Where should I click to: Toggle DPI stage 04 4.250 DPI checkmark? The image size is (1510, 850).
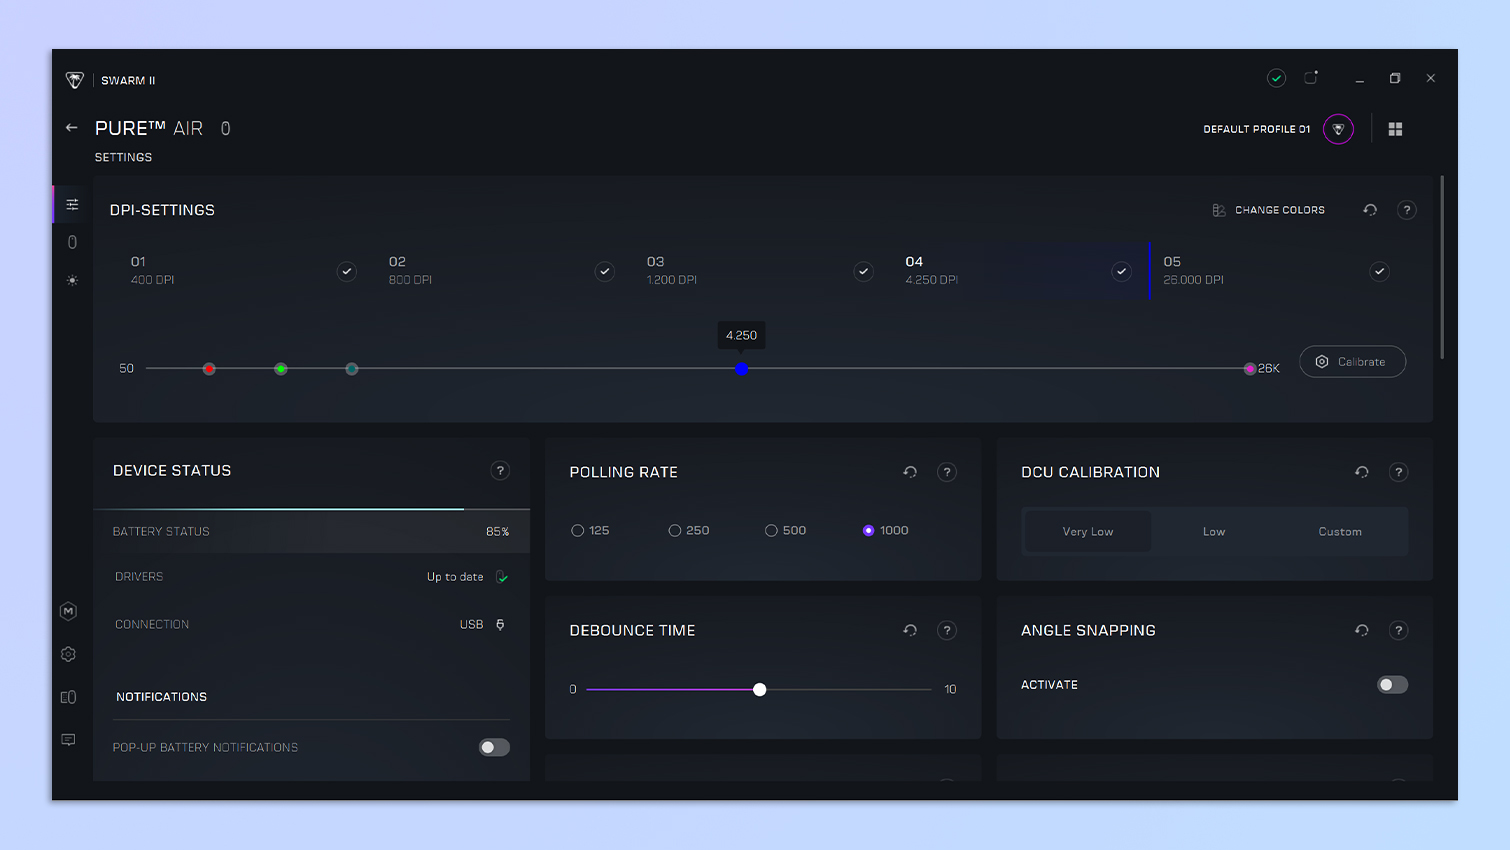pyautogui.click(x=1121, y=271)
